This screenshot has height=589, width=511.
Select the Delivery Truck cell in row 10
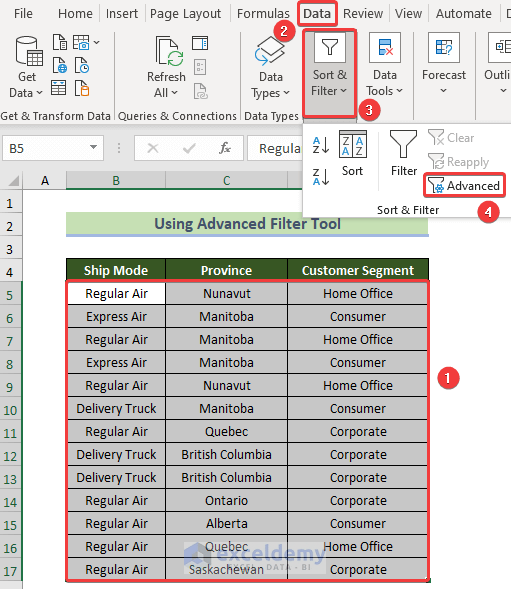[x=116, y=408]
